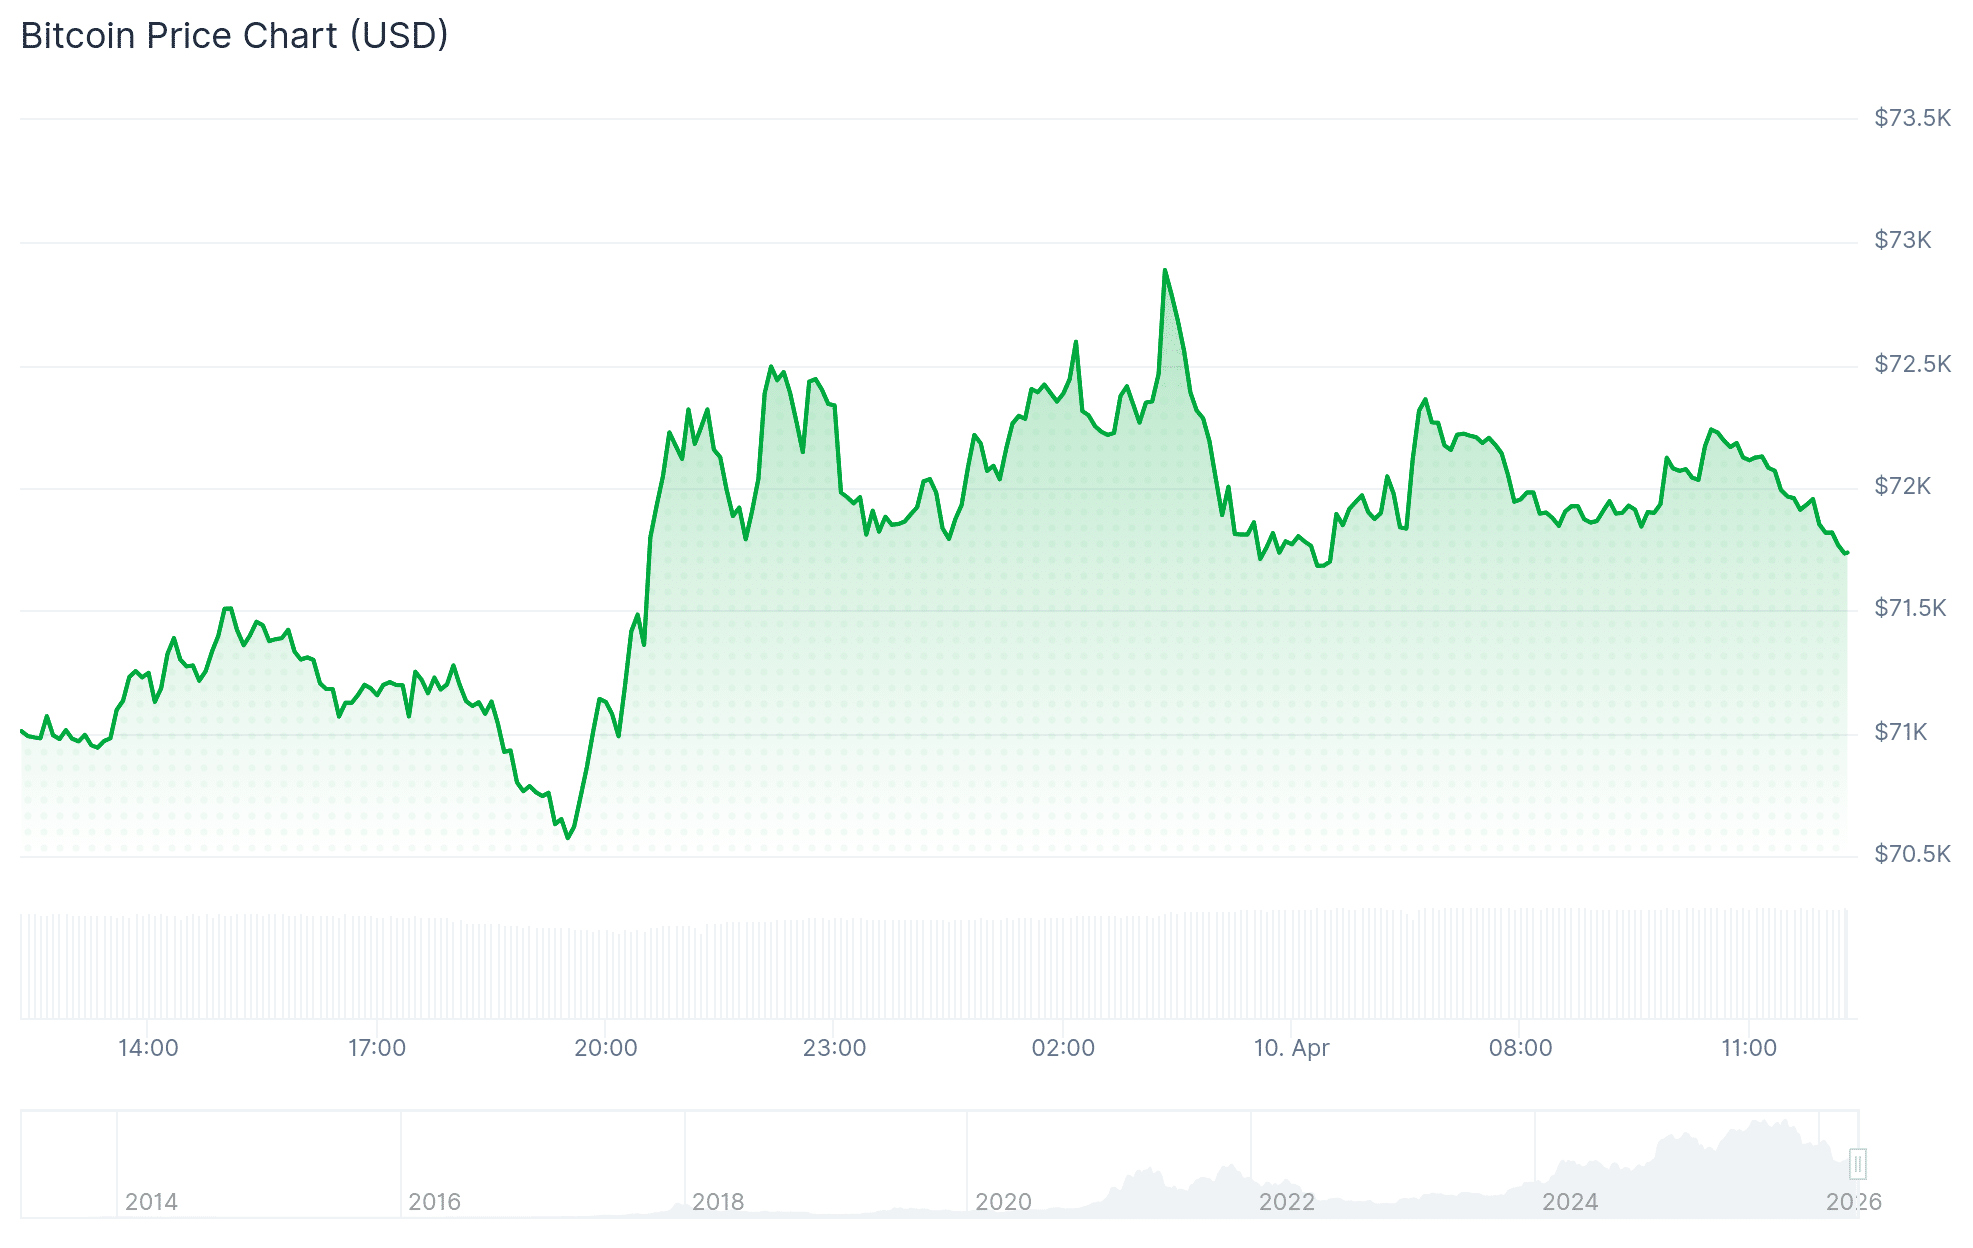Click the highest peak of the price line
The image size is (1973, 1248).
pyautogui.click(x=1165, y=270)
